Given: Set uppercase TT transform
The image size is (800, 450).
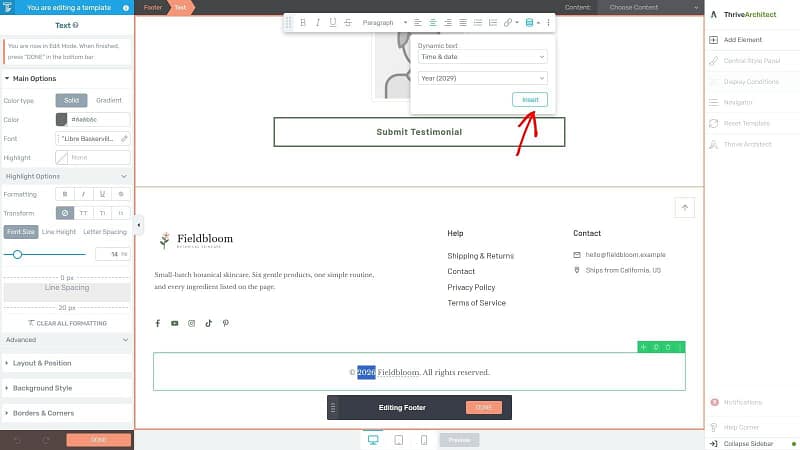Looking at the screenshot, I should tap(84, 213).
